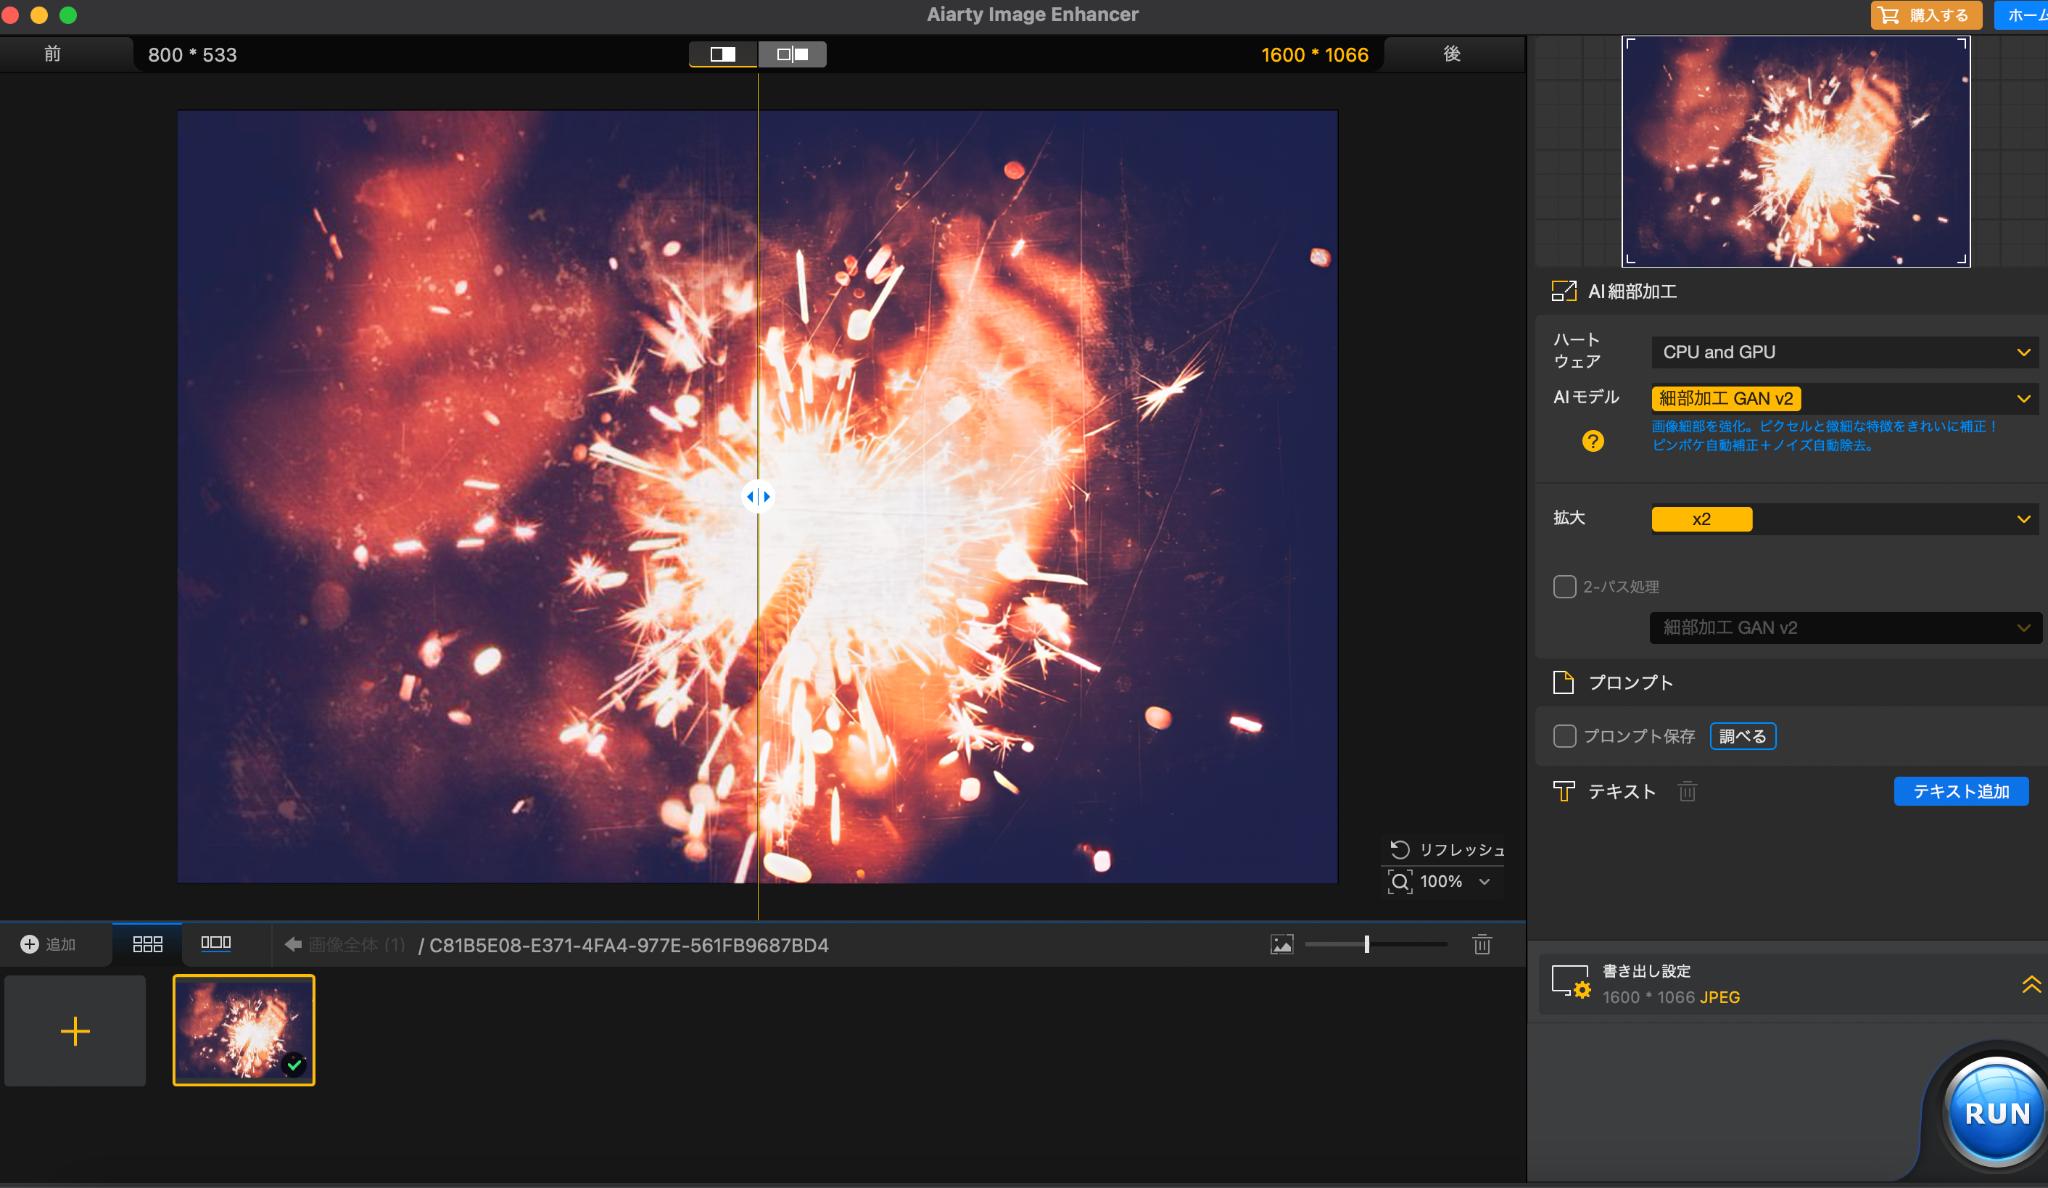Click the navigator preview thumbnail

[x=1796, y=151]
